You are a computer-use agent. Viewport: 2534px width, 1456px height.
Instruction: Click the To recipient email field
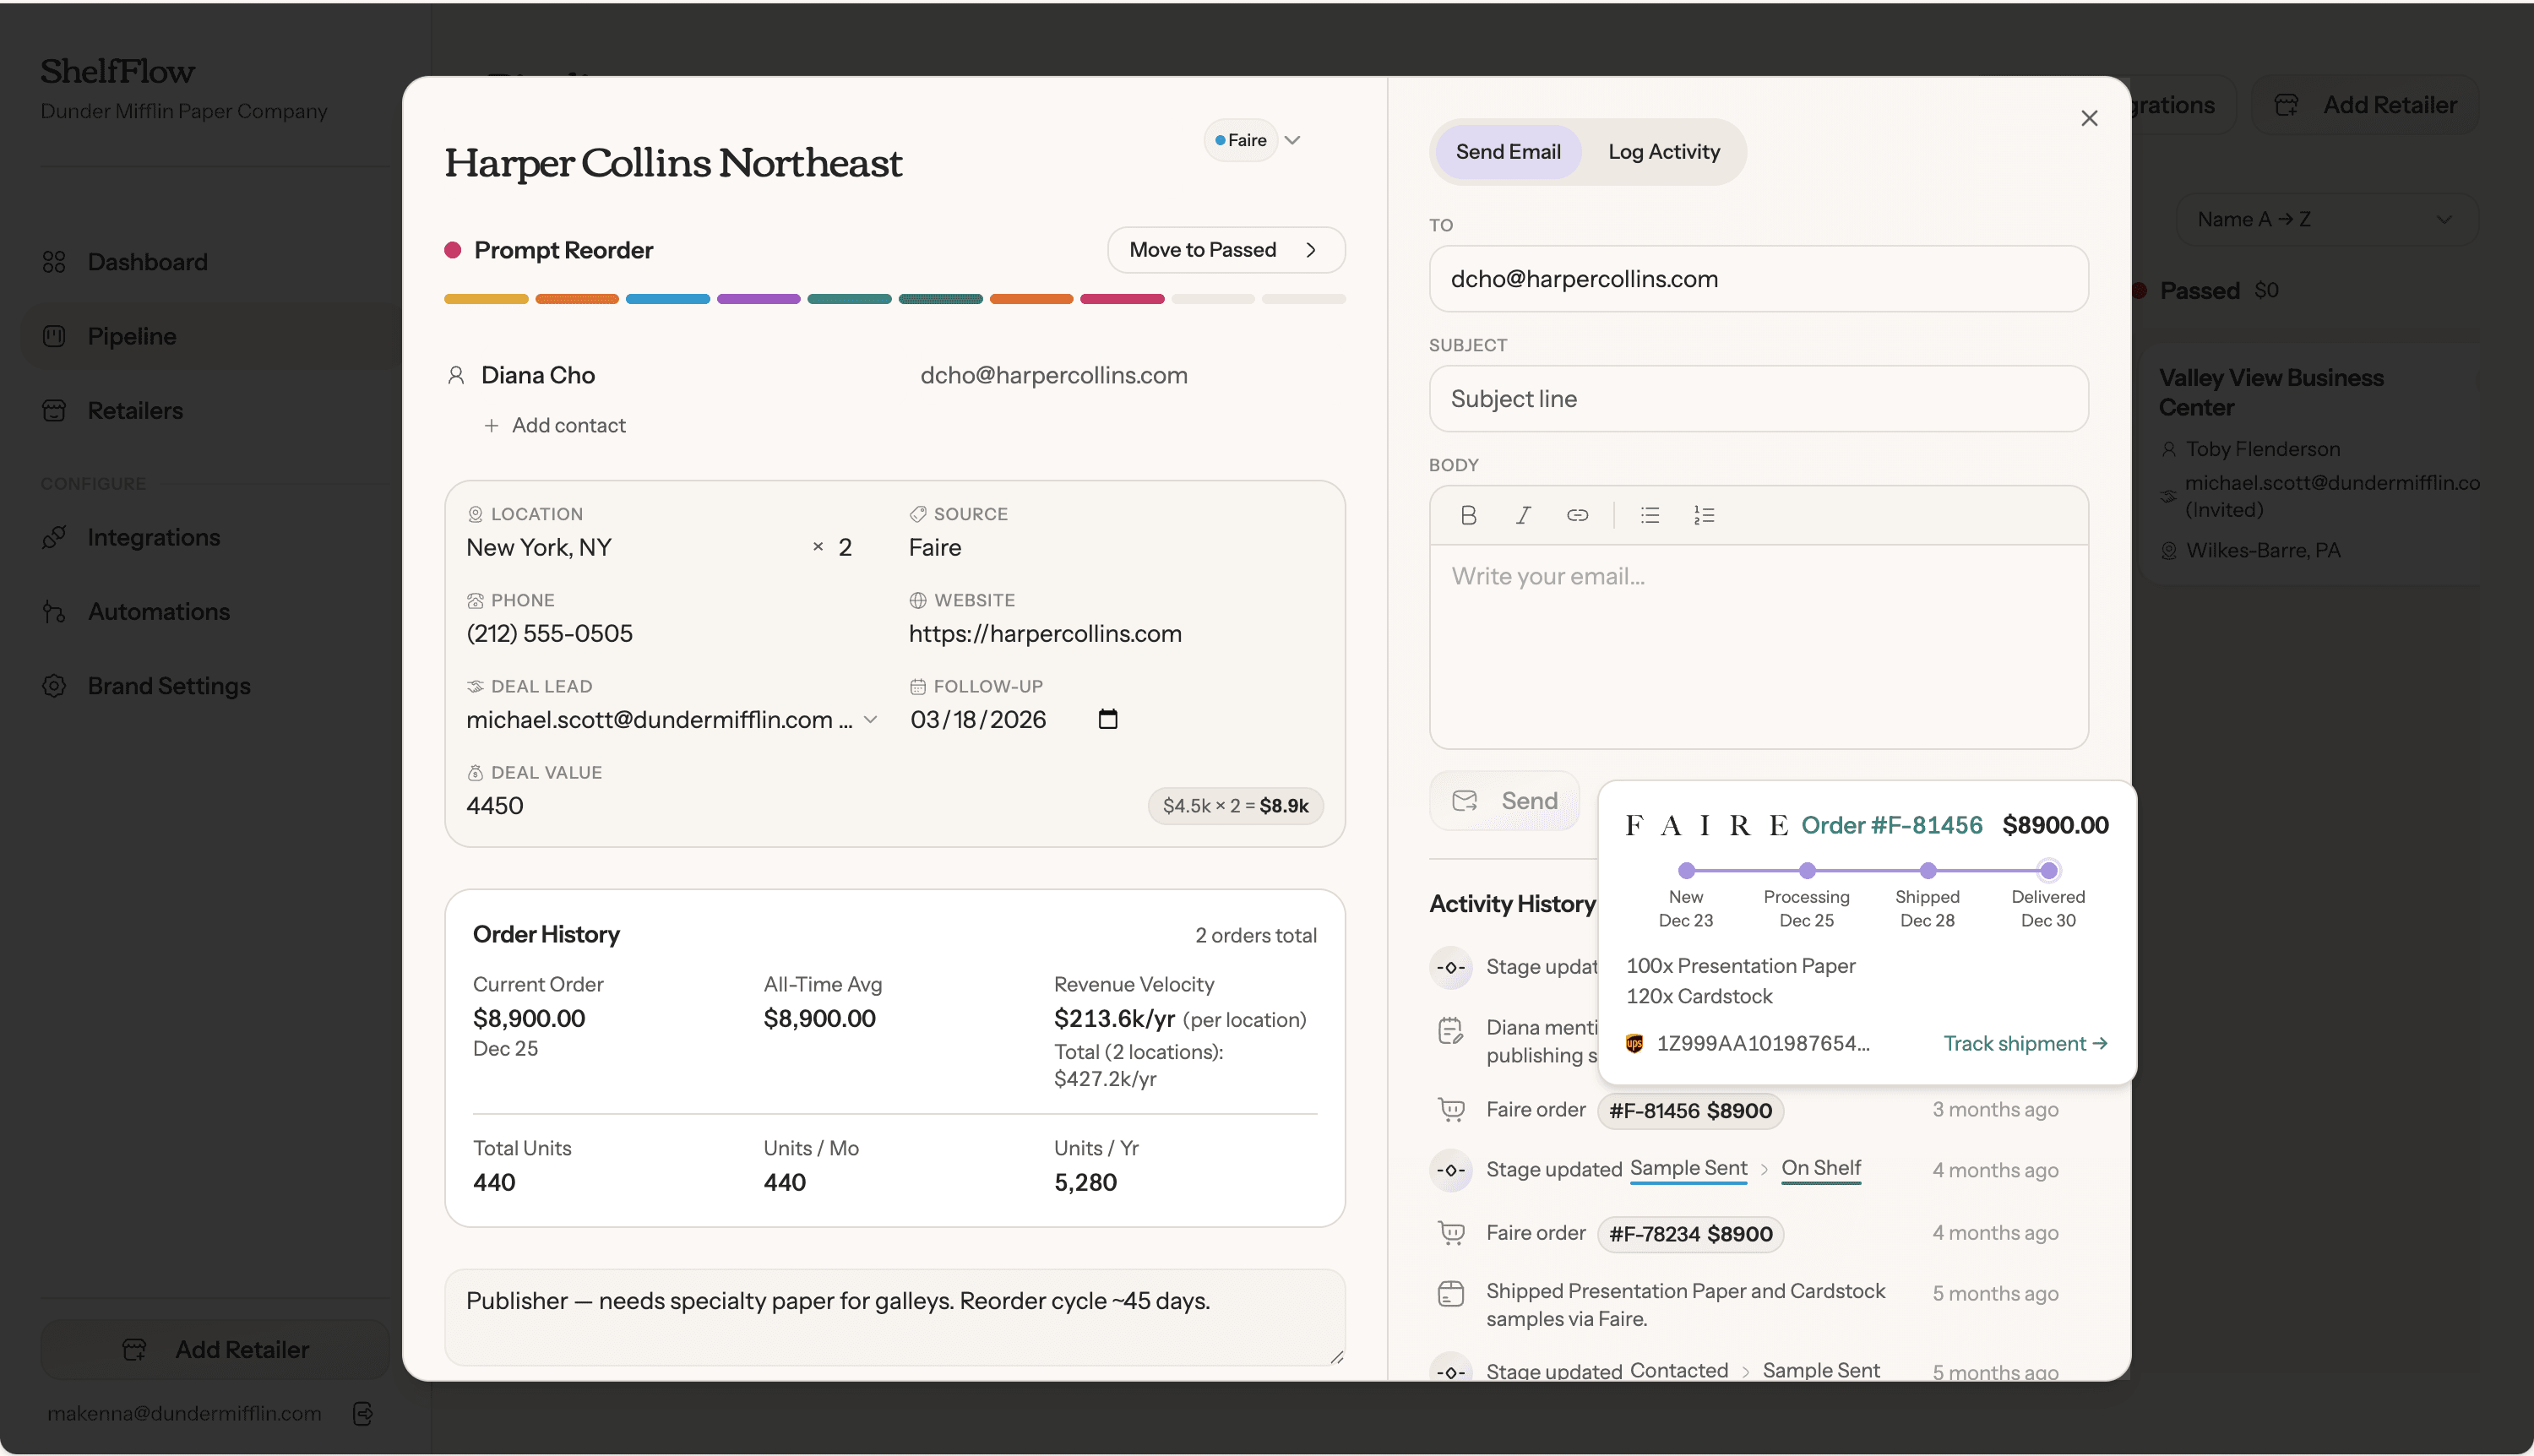pos(1758,279)
